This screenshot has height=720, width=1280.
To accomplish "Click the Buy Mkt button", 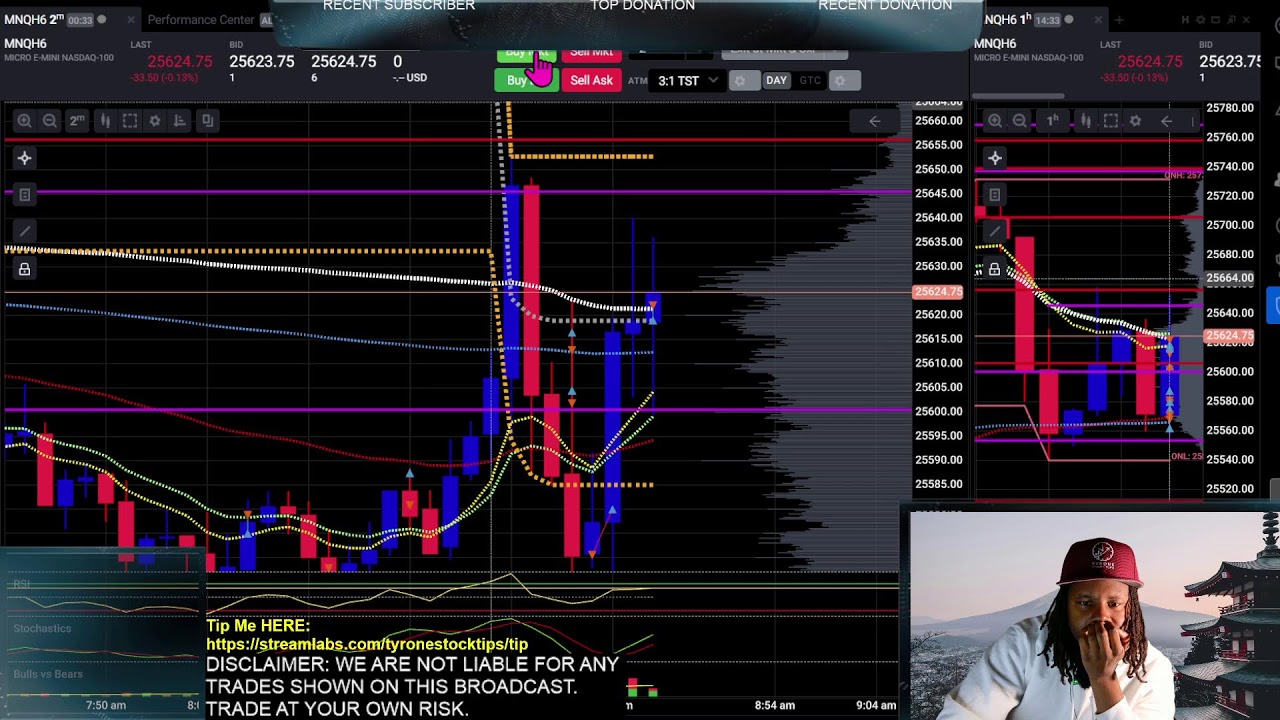I will (x=526, y=51).
